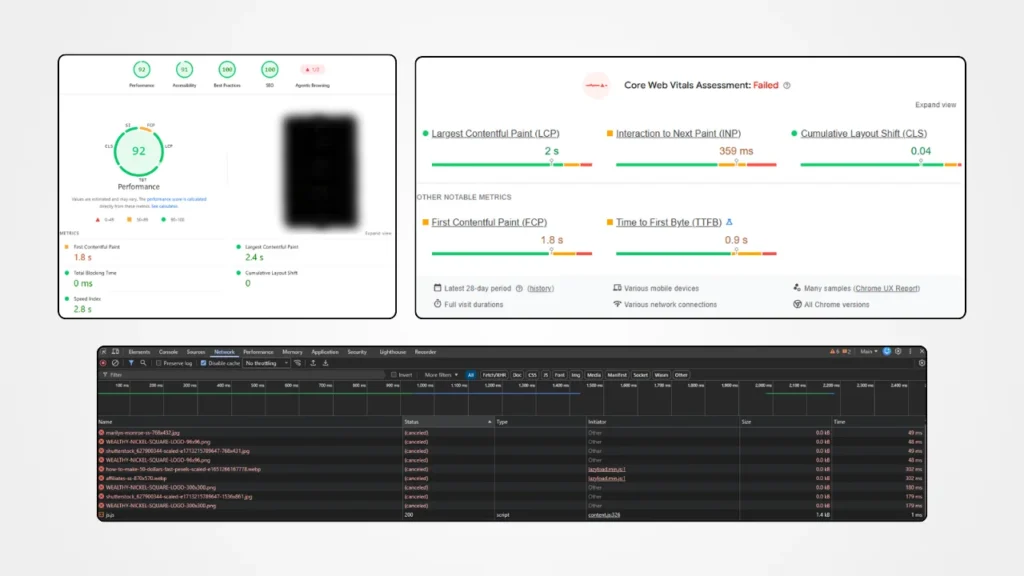Click the INP distribution bar showing 359 ms
Viewport: 1024px width, 576px height.
coord(696,165)
